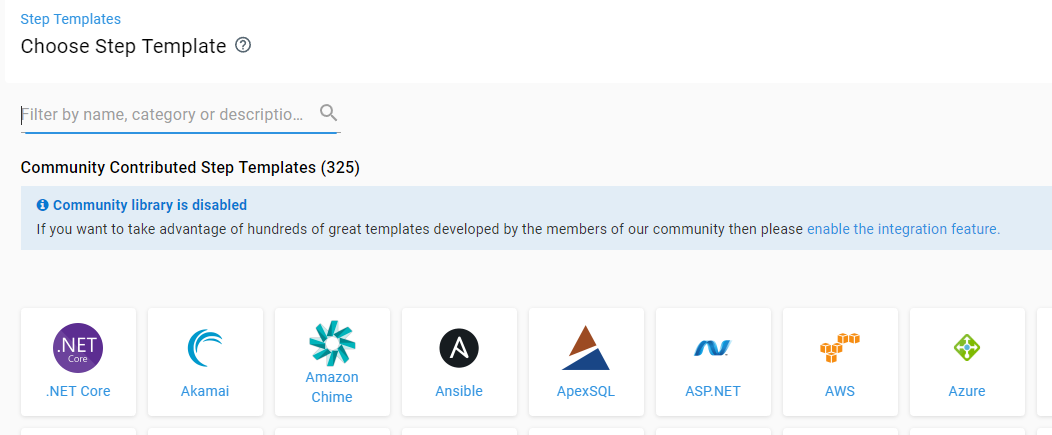
Task: Open the Azure category label
Action: pyautogui.click(x=967, y=391)
